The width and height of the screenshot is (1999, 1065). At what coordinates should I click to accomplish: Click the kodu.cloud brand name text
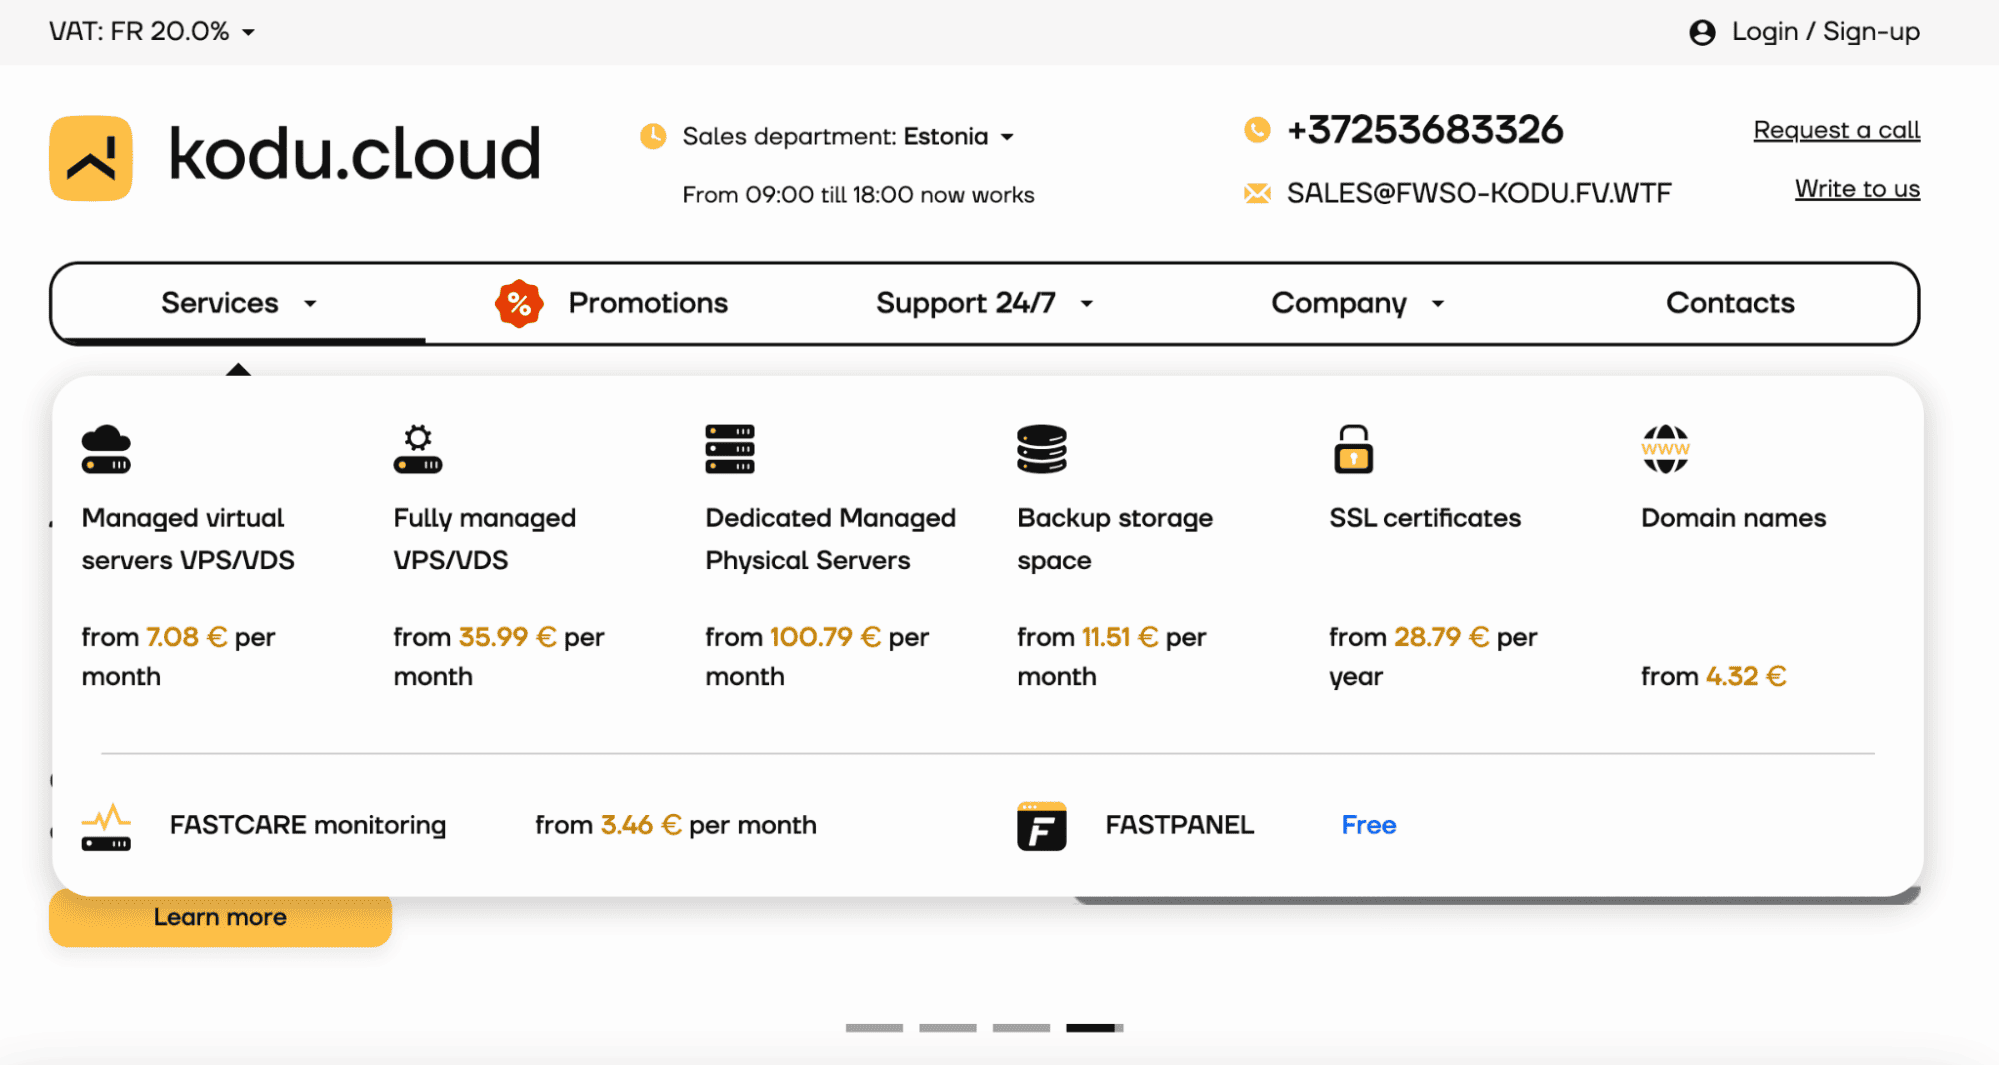tap(355, 155)
